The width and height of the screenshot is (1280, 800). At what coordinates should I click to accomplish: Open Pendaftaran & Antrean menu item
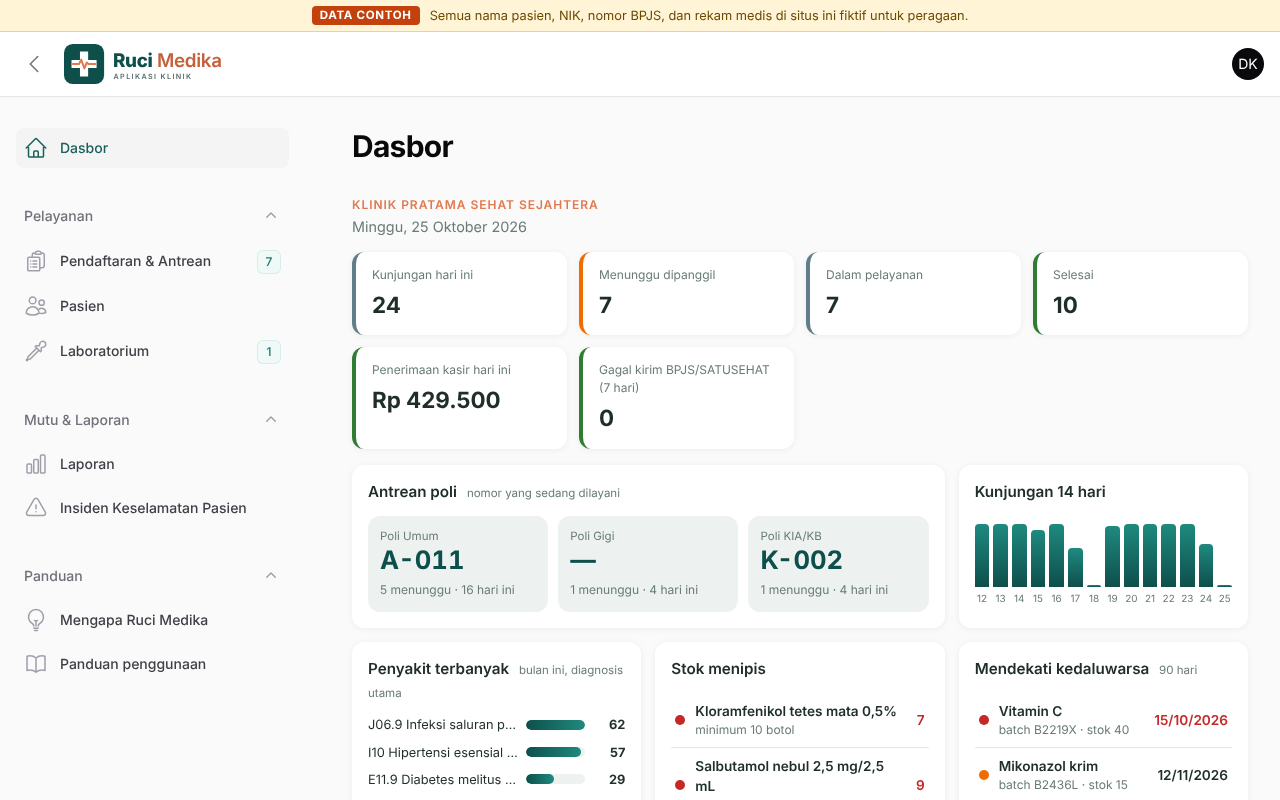tap(152, 262)
